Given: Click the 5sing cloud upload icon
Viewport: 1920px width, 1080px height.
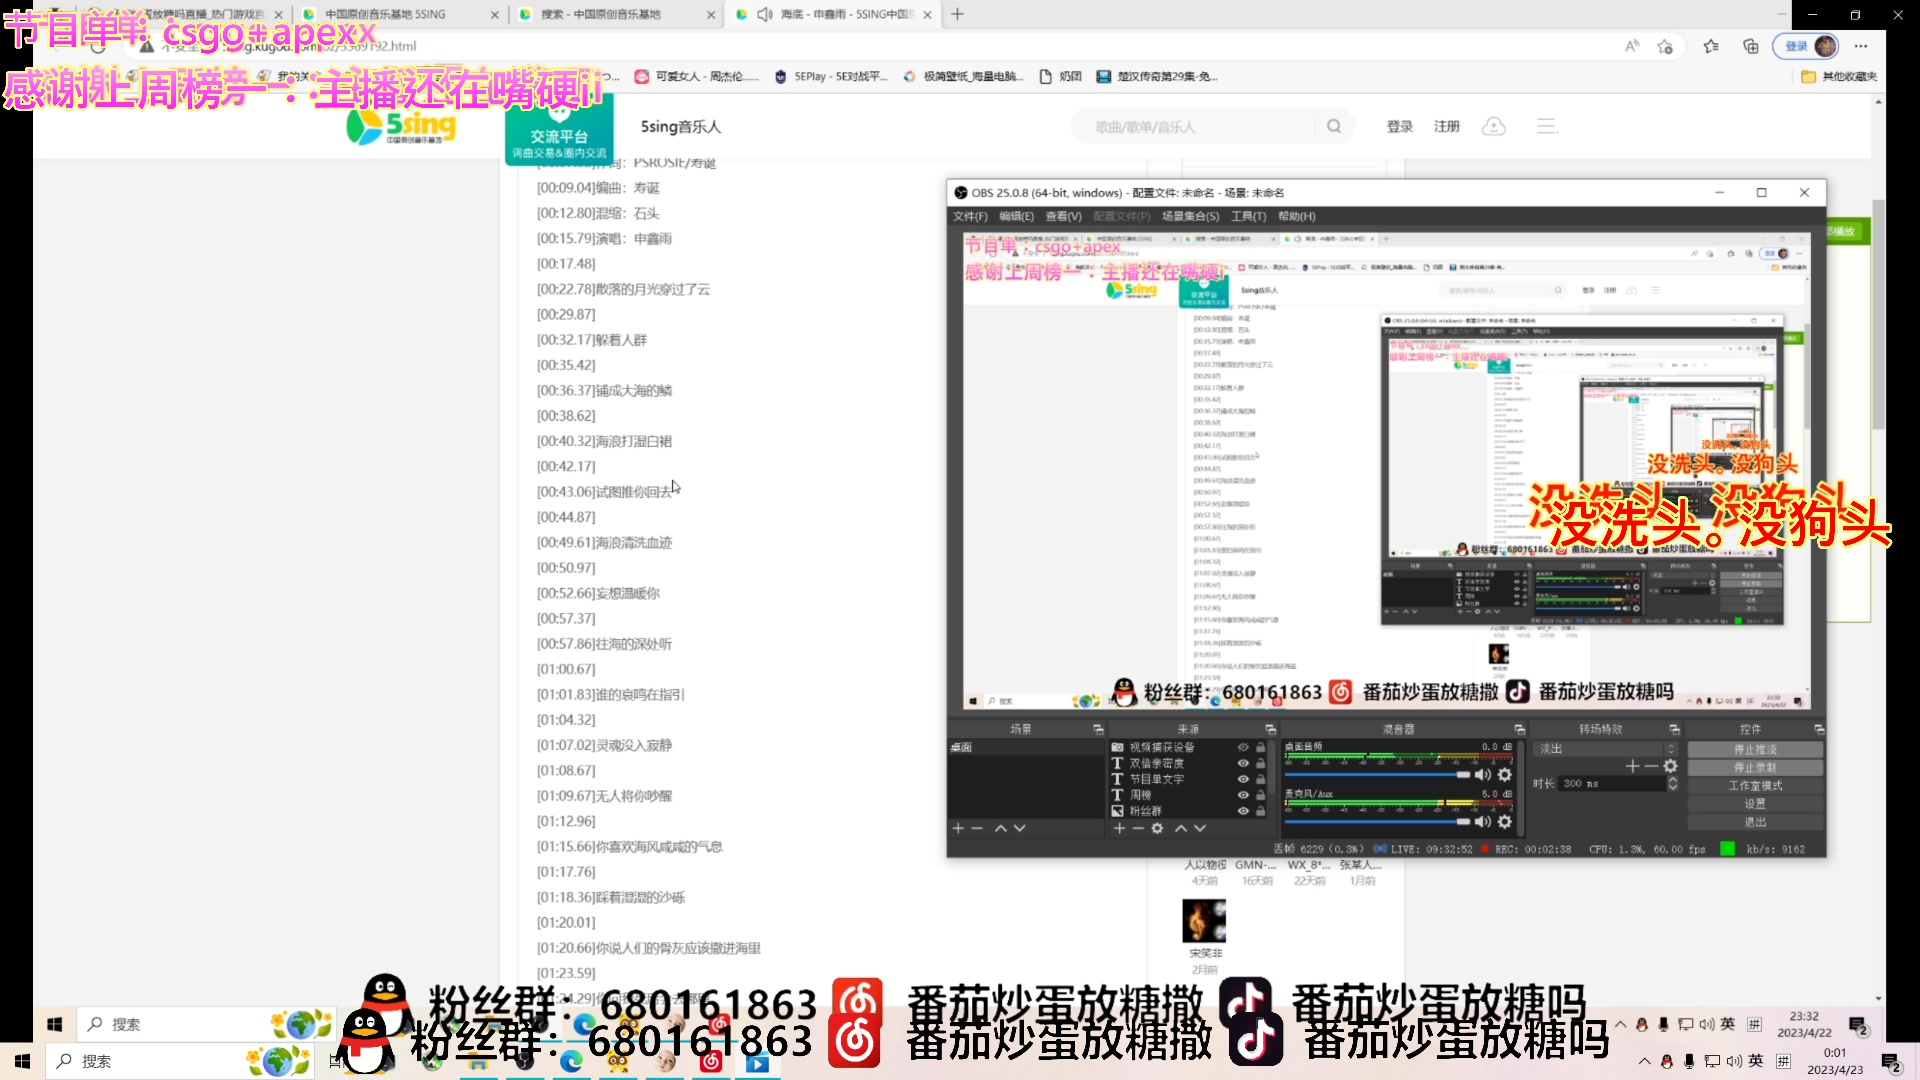Looking at the screenshot, I should pyautogui.click(x=1493, y=126).
